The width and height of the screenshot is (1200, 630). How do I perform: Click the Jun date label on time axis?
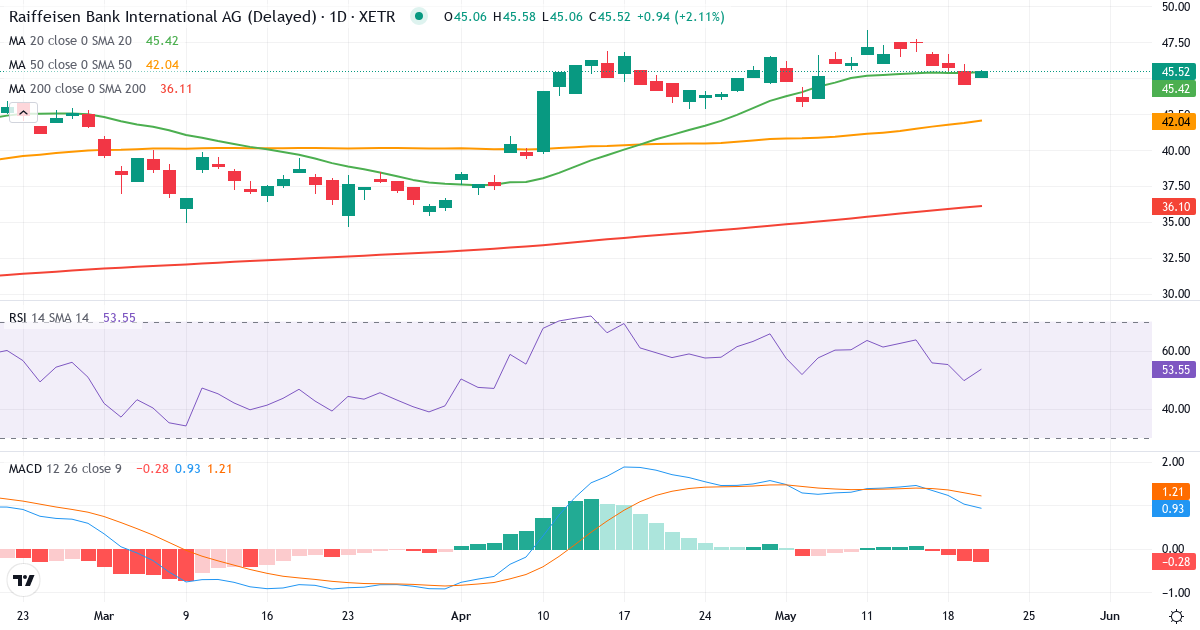point(1109,614)
